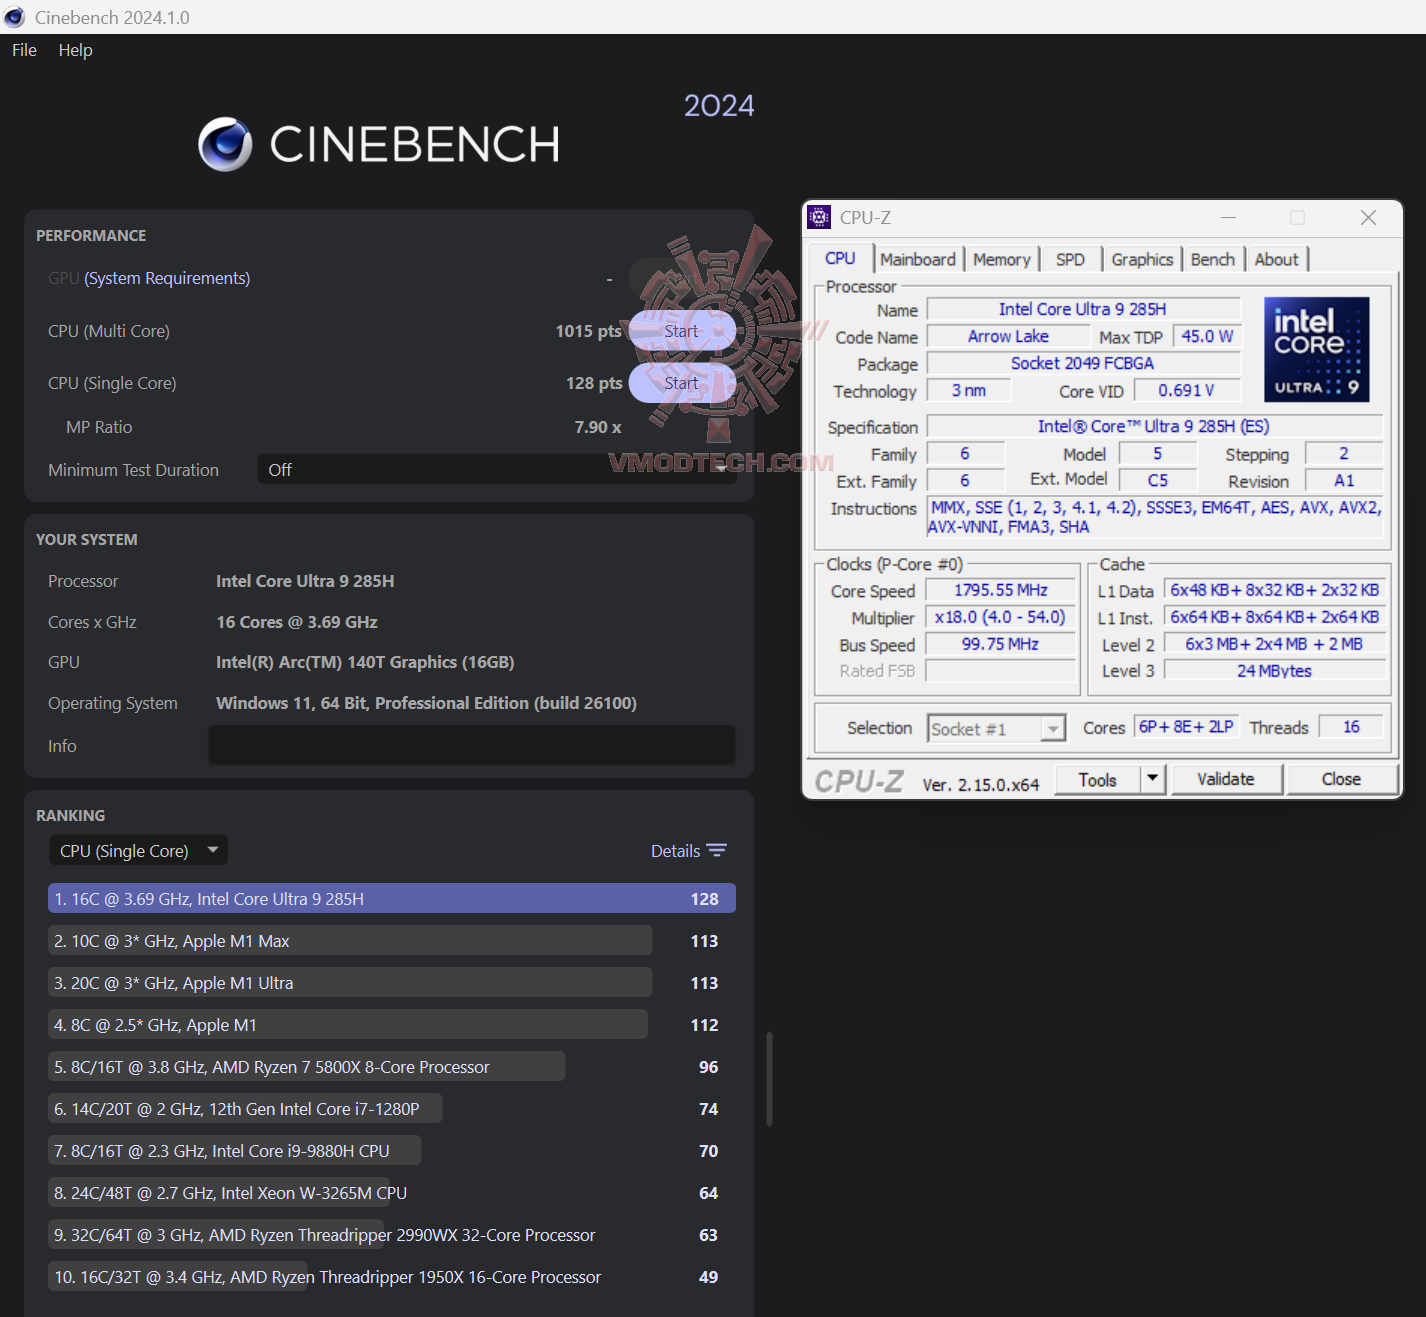Expand the Minimum Test Duration dropdown
This screenshot has width=1426, height=1317.
(x=497, y=470)
